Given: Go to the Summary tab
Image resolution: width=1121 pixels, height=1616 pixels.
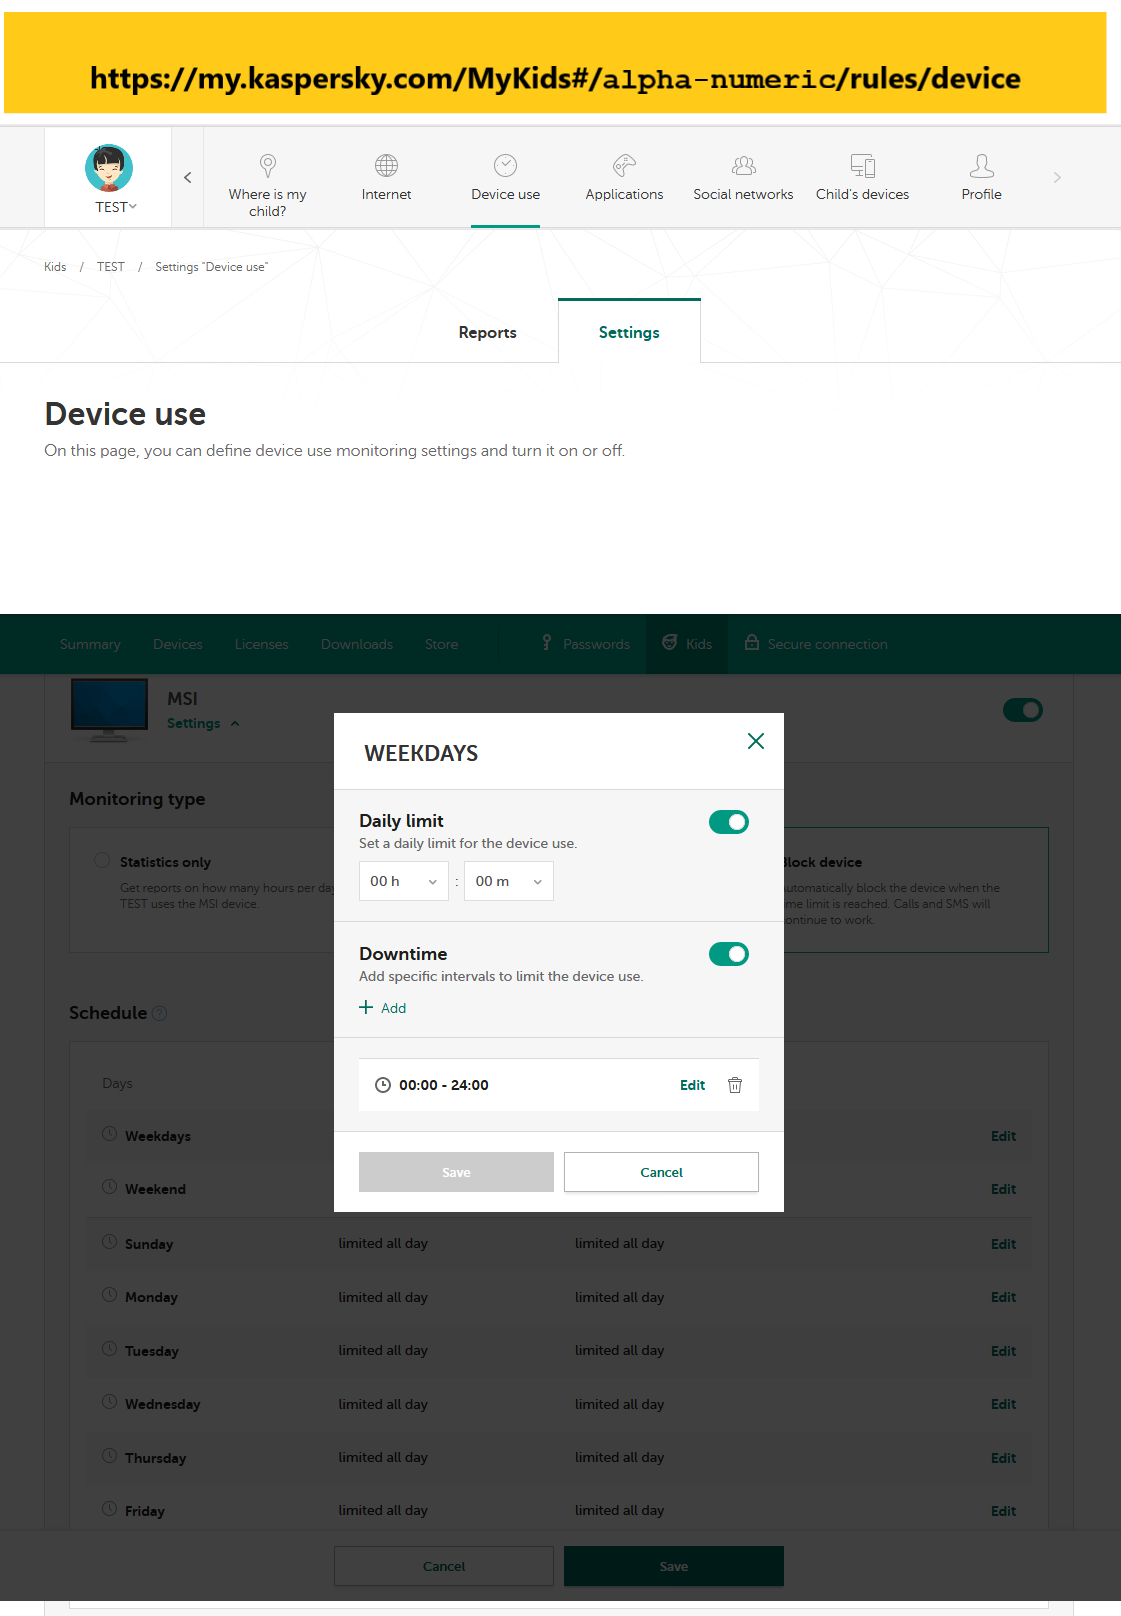Looking at the screenshot, I should tap(90, 644).
